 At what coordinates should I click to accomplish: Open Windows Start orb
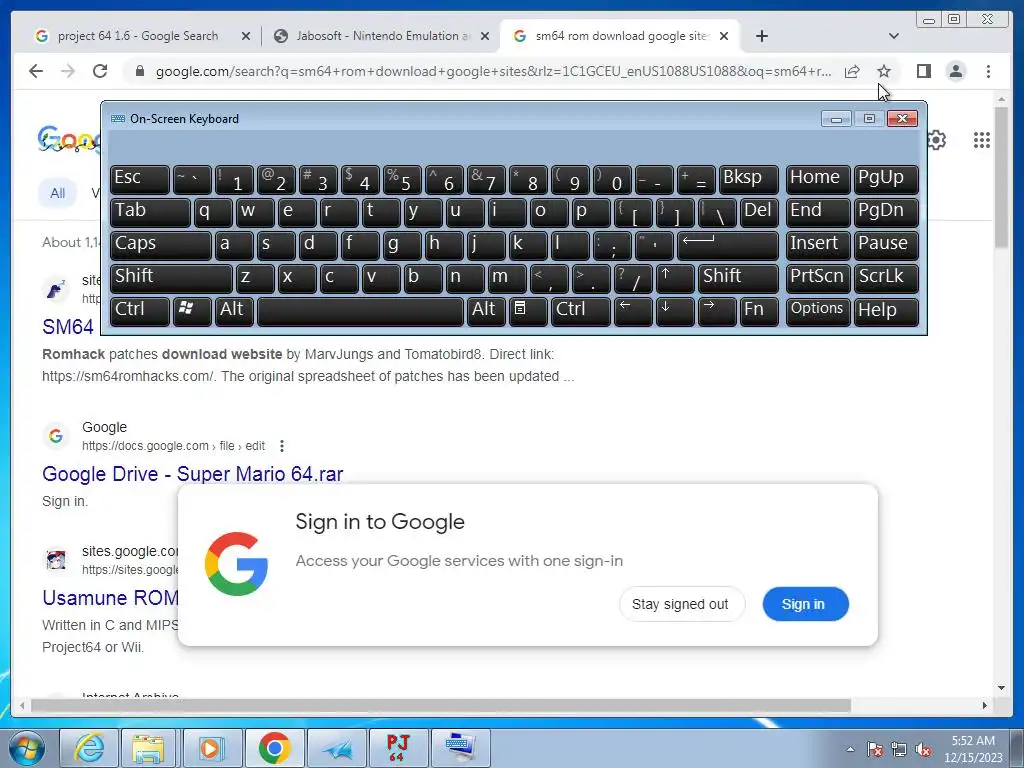point(26,748)
